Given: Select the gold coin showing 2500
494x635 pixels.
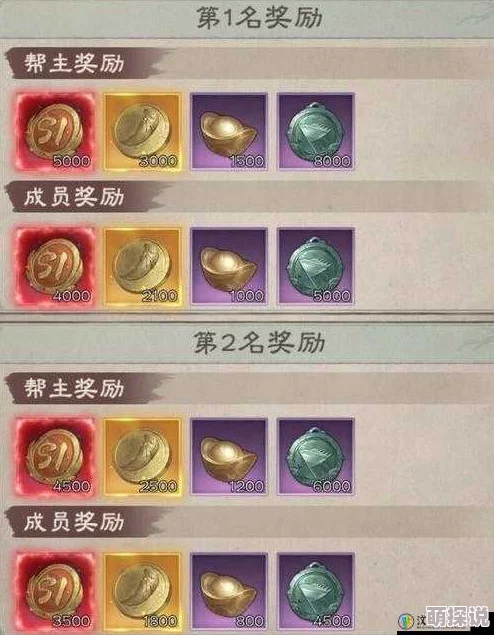Looking at the screenshot, I should click(142, 457).
